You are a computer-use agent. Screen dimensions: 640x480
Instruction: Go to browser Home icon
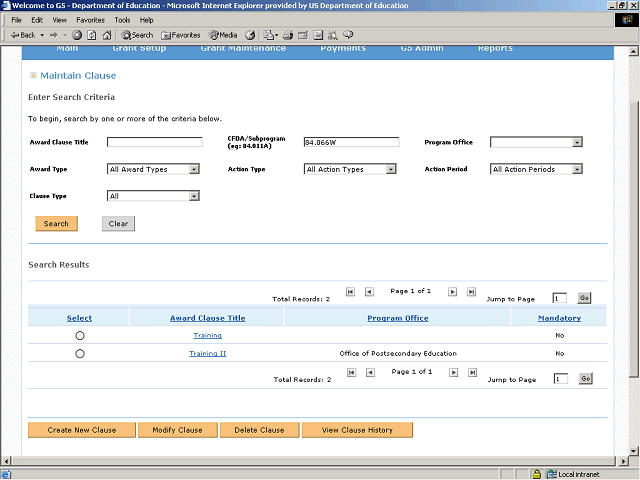tap(105, 35)
